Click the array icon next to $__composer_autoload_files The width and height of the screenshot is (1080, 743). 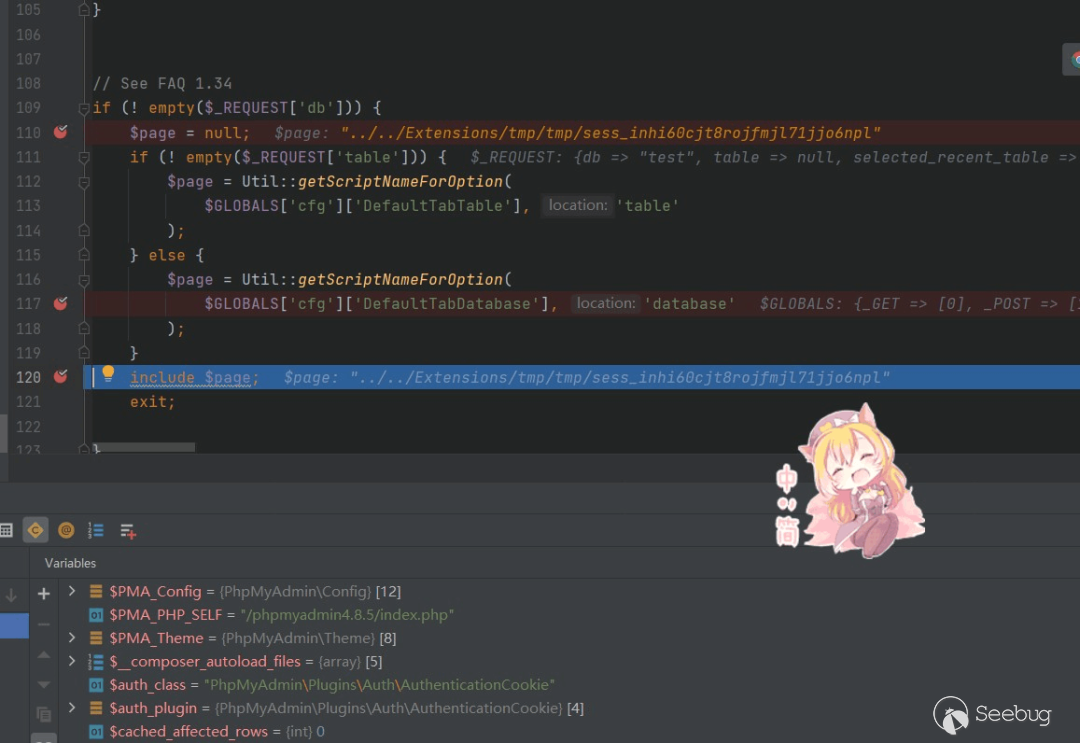pyautogui.click(x=96, y=662)
